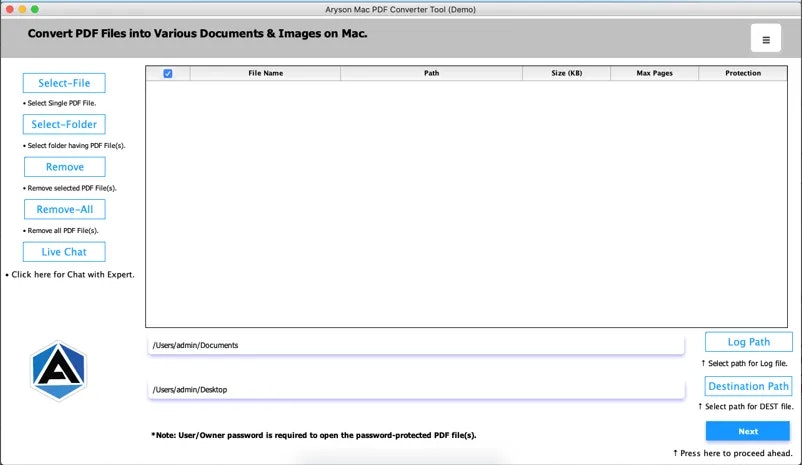This screenshot has height=465, width=802.
Task: Click the Select-Folder button
Action: (64, 124)
